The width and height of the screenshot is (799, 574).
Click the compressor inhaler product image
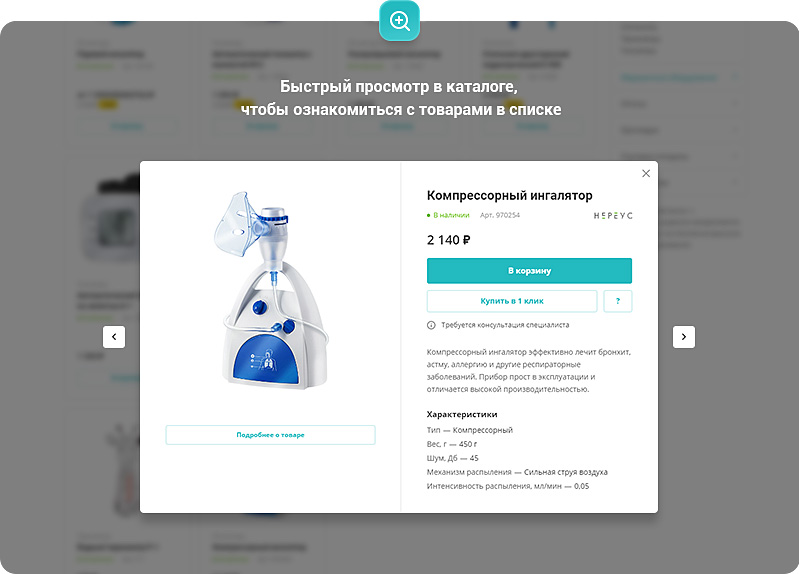tap(271, 290)
